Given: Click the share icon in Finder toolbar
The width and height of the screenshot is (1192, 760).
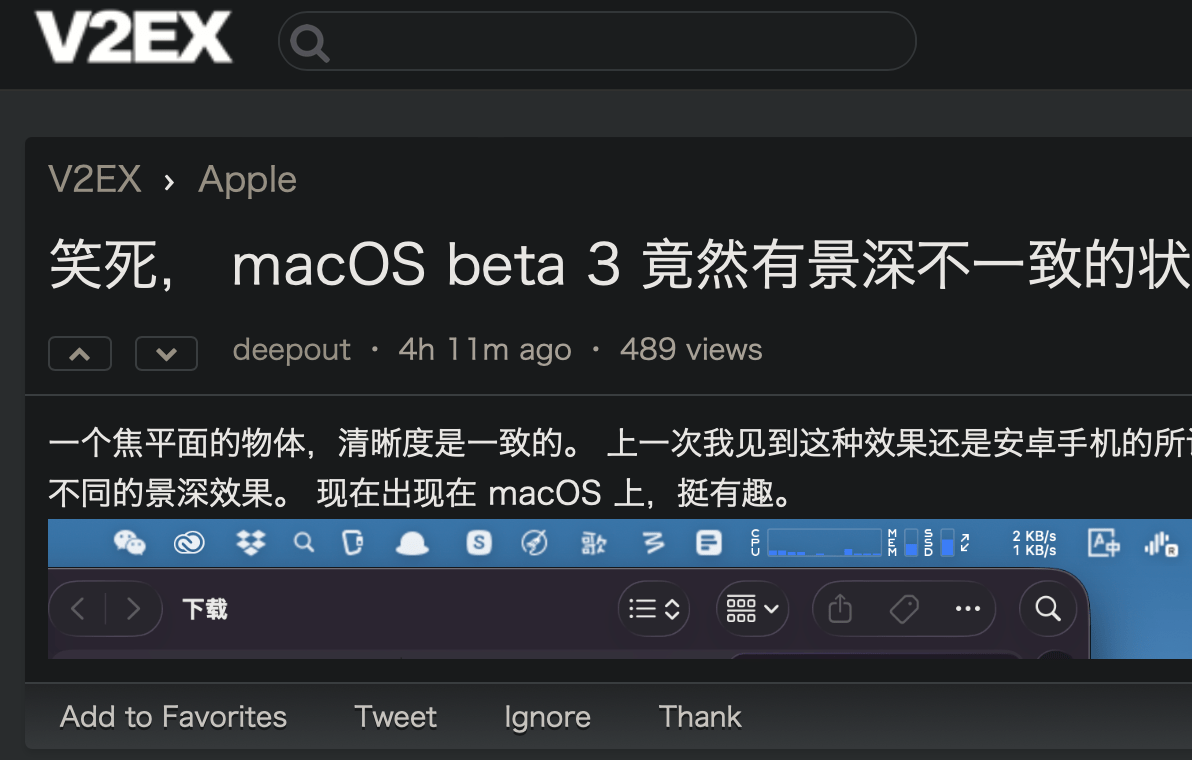Looking at the screenshot, I should point(840,609).
